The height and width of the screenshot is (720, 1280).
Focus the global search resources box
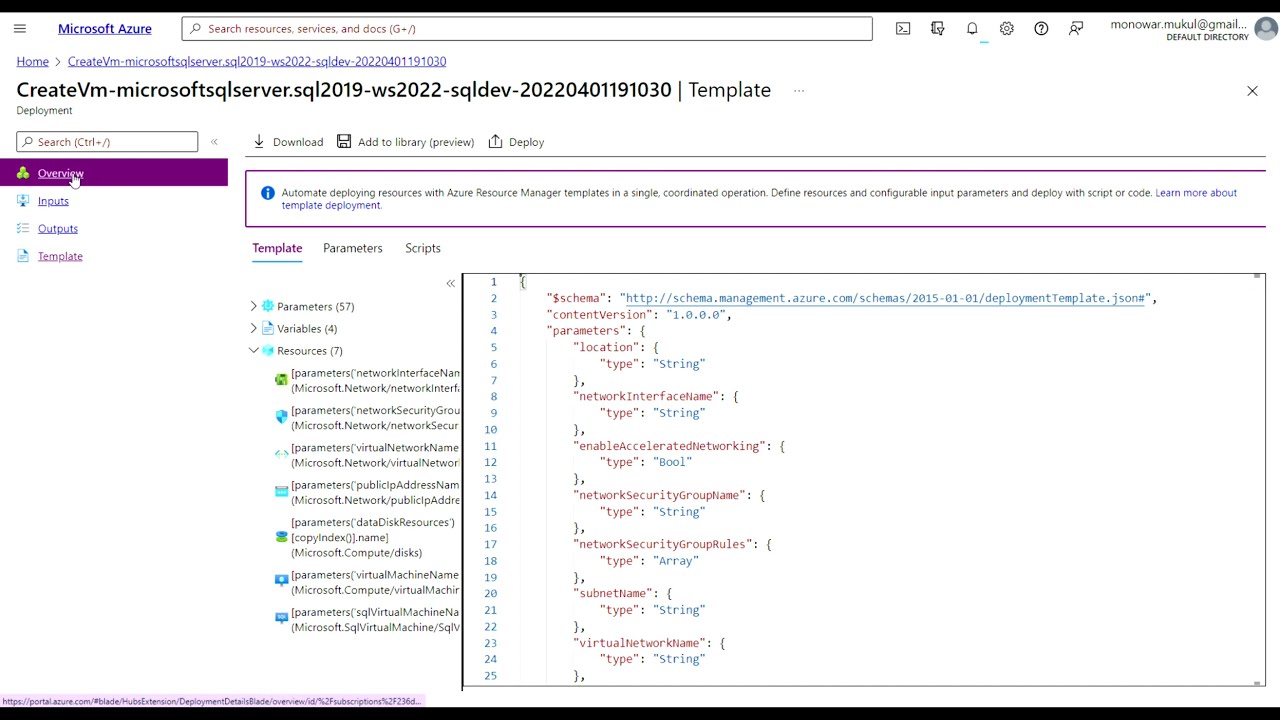pos(527,29)
